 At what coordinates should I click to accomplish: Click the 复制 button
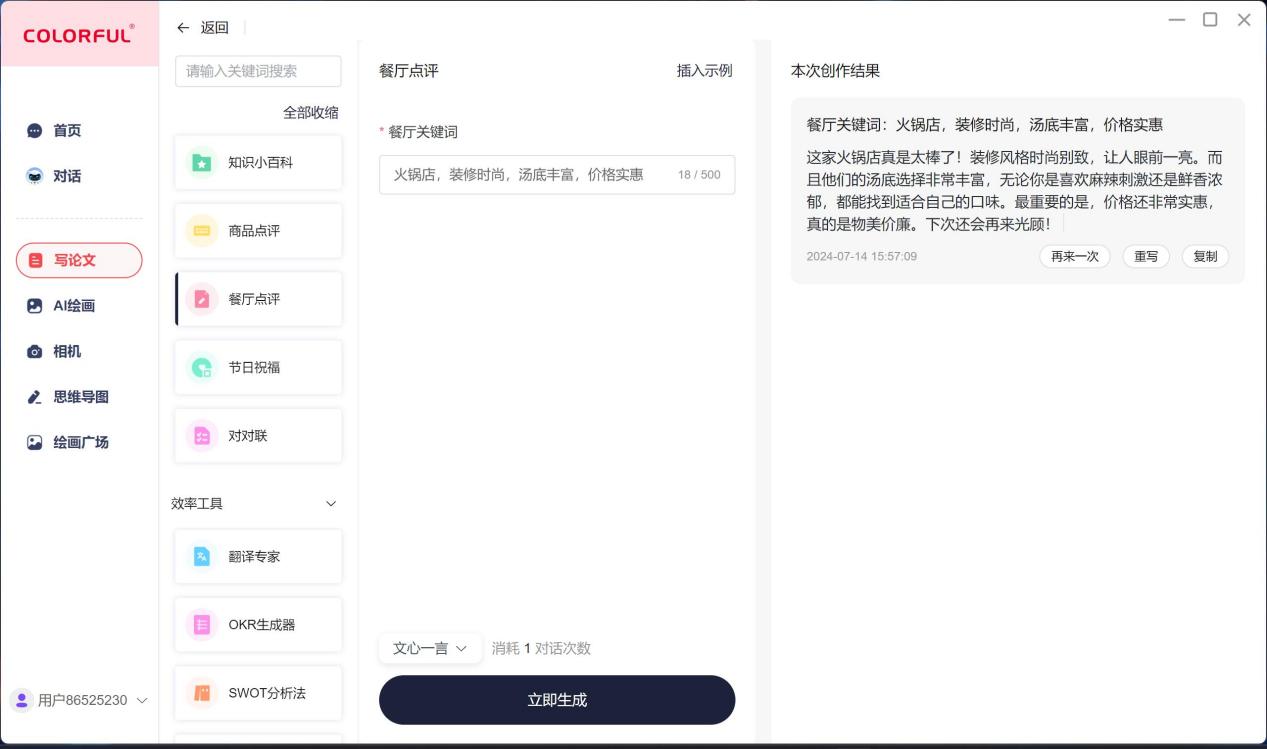pyautogui.click(x=1205, y=257)
